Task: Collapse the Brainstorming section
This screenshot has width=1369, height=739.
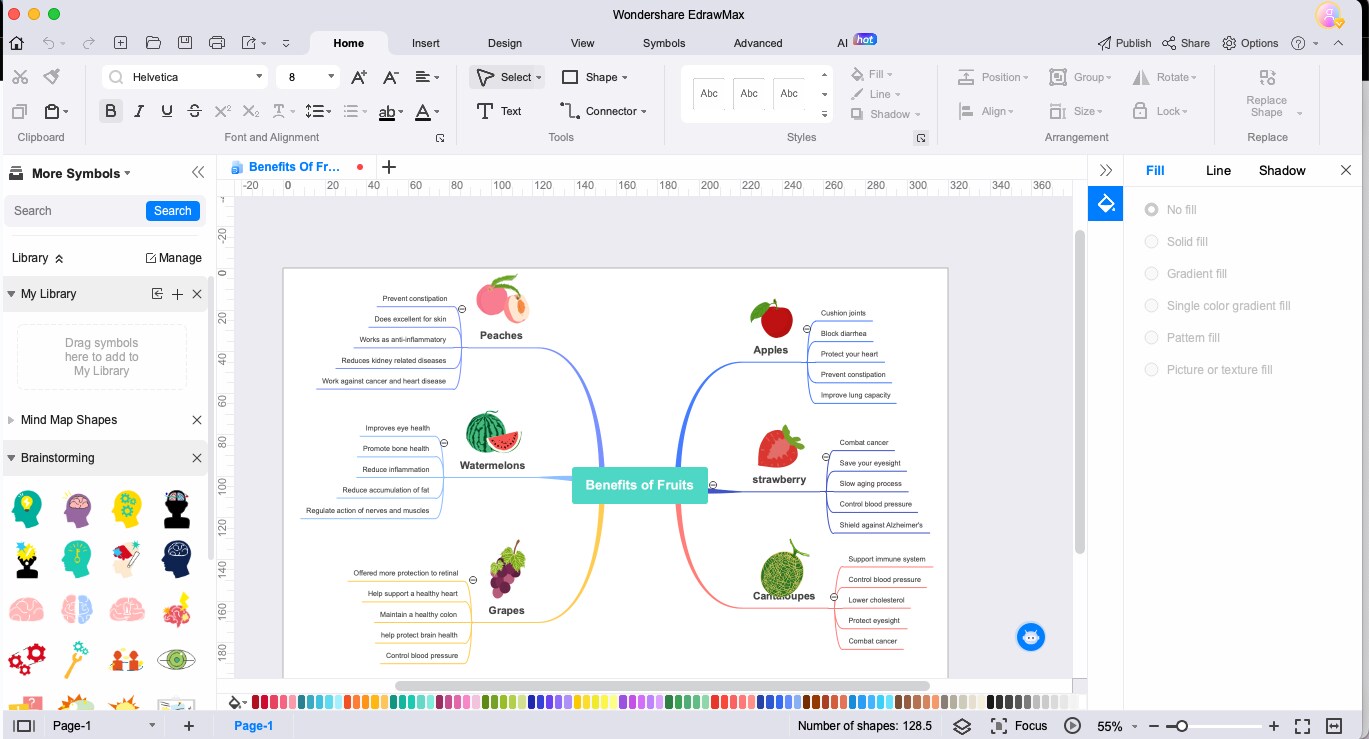Action: click(x=11, y=458)
